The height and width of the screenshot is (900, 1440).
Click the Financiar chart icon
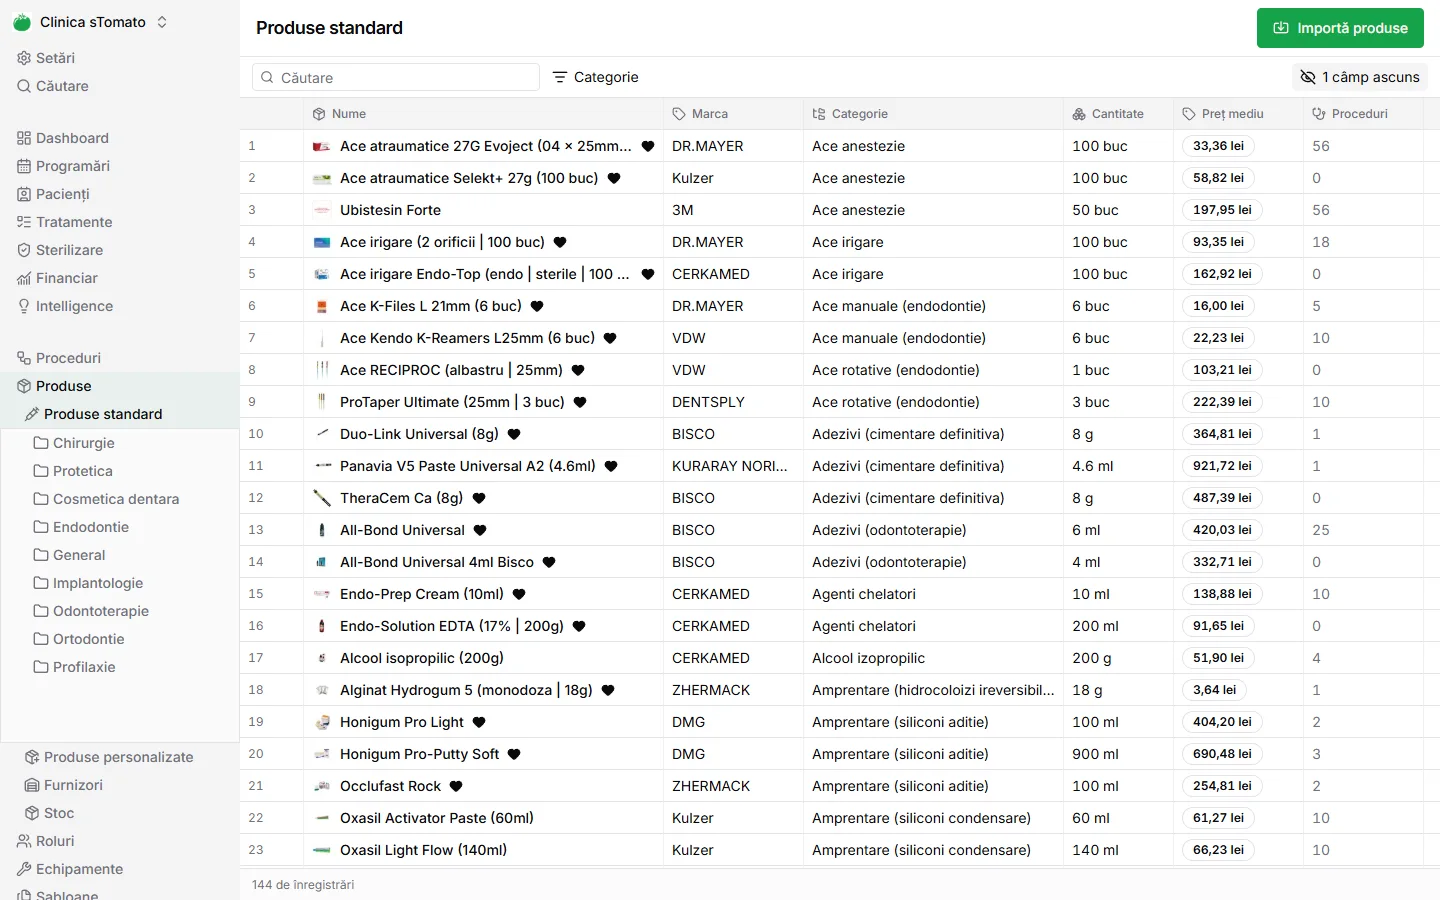(24, 278)
